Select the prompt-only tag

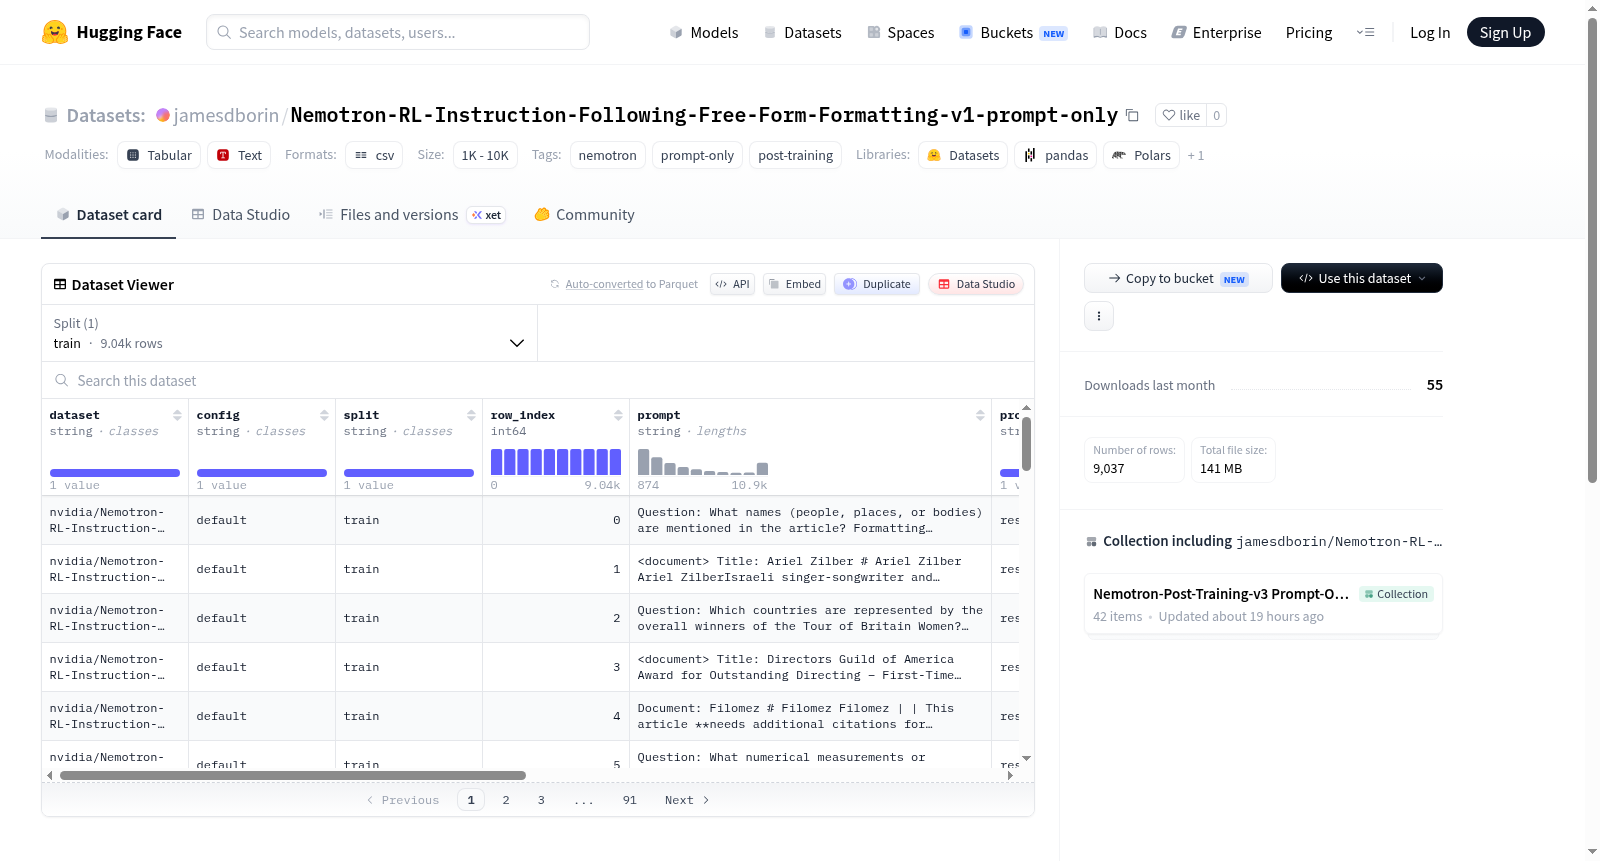point(697,155)
